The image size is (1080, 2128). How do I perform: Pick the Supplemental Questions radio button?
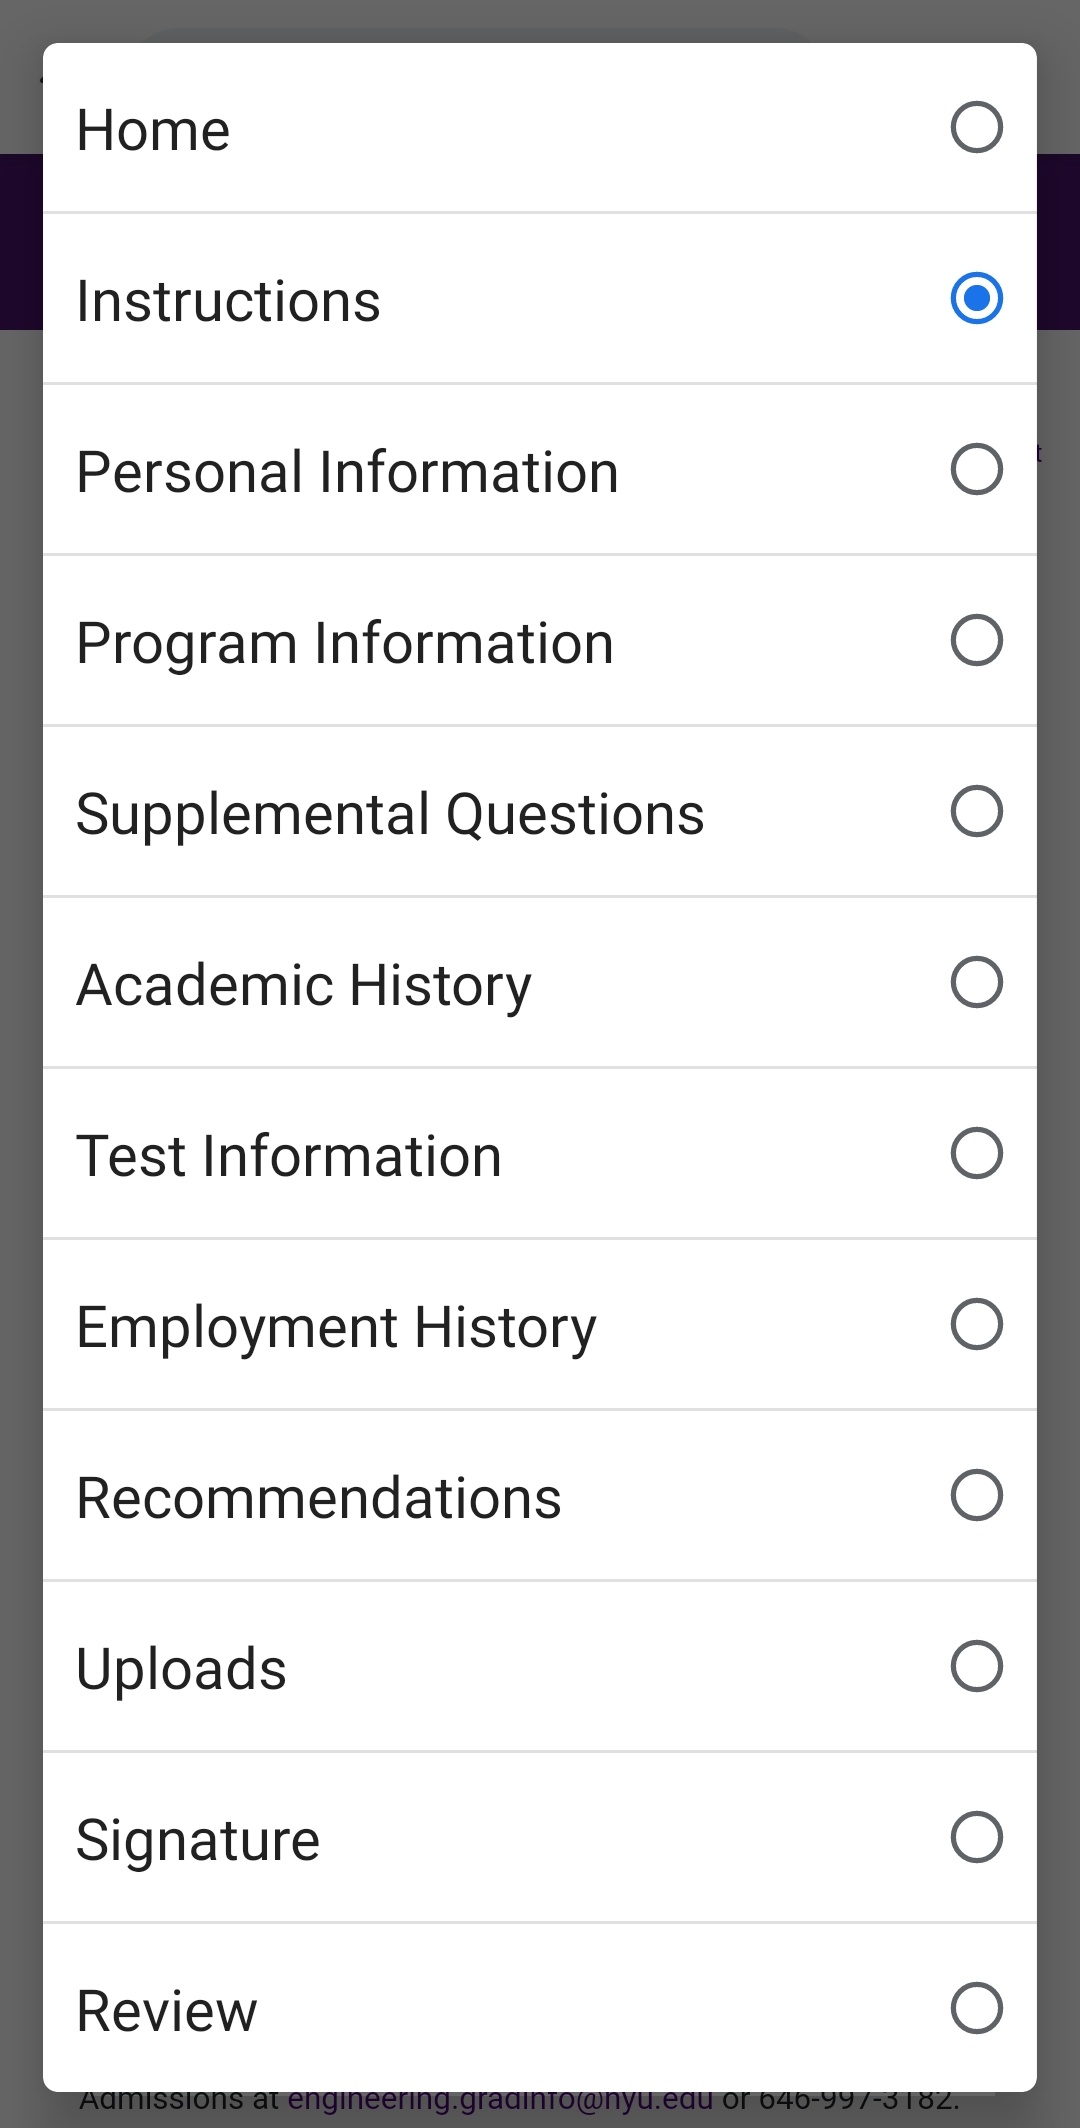976,812
